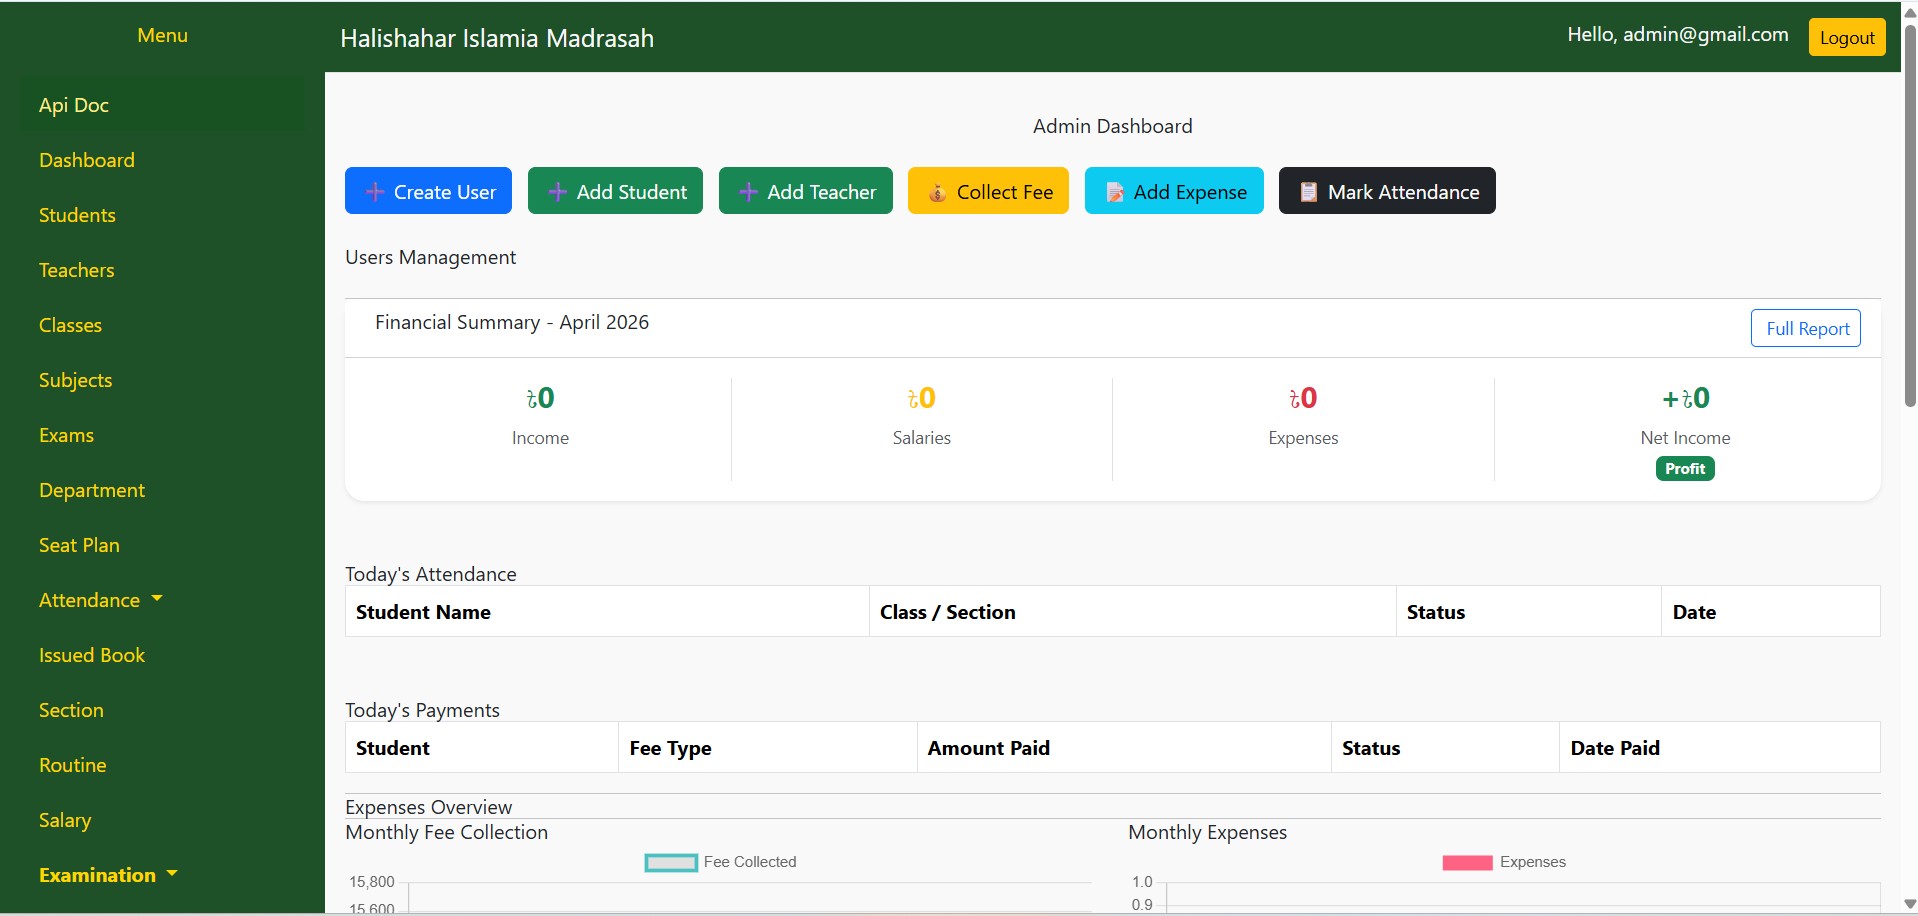1918x916 pixels.
Task: Click the Halishahar Islamia Madrasah title
Action: click(497, 38)
